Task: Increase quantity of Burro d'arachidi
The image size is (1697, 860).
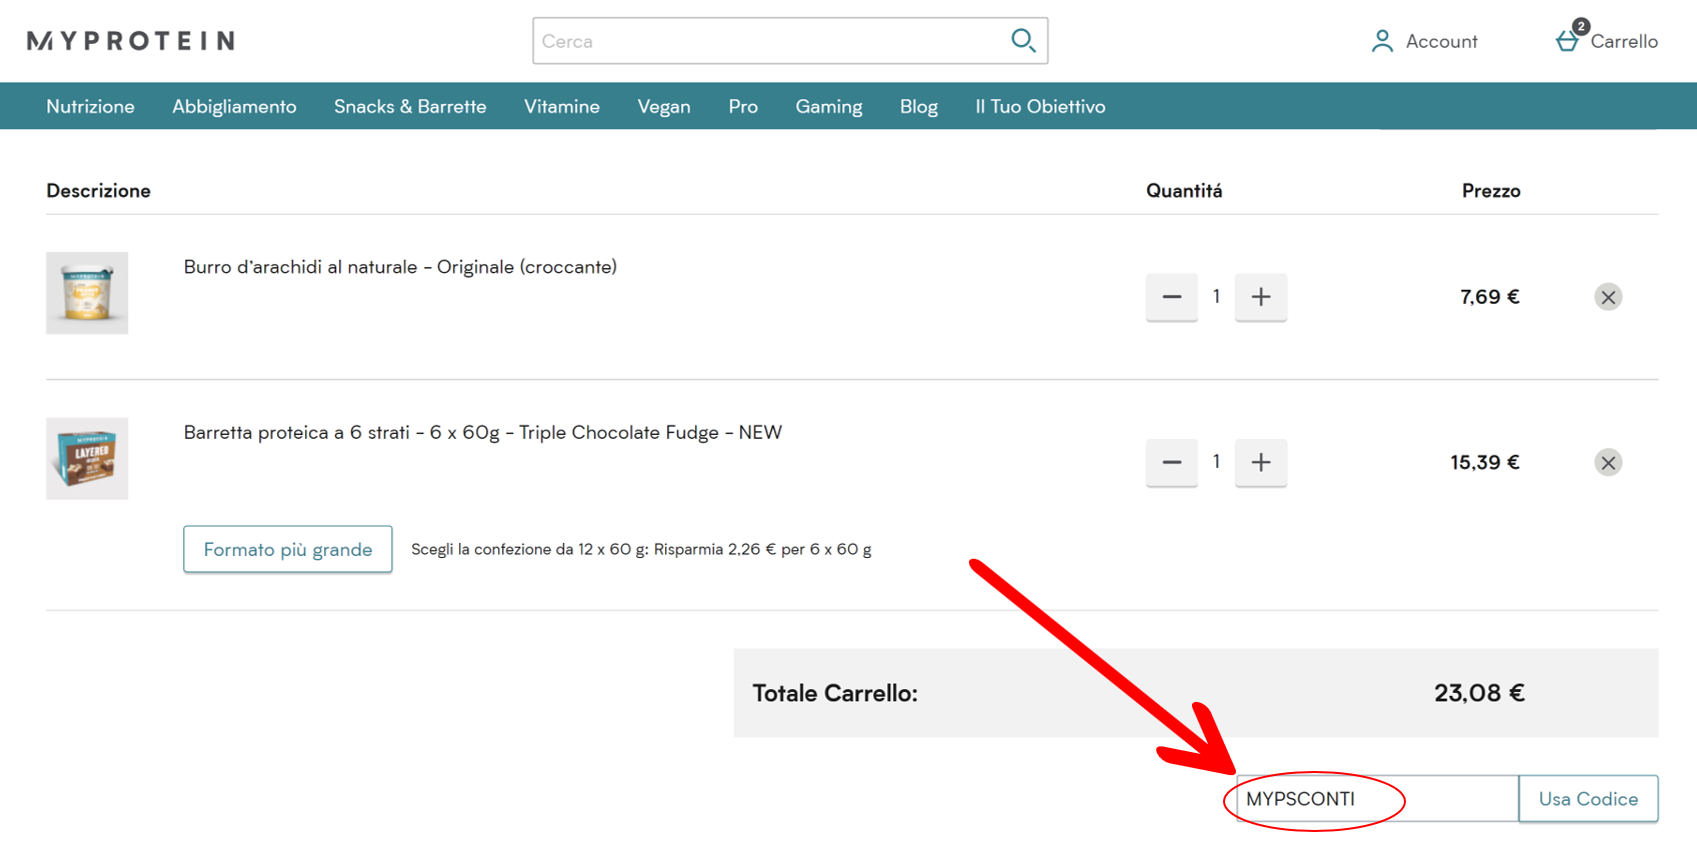Action: pyautogui.click(x=1260, y=297)
